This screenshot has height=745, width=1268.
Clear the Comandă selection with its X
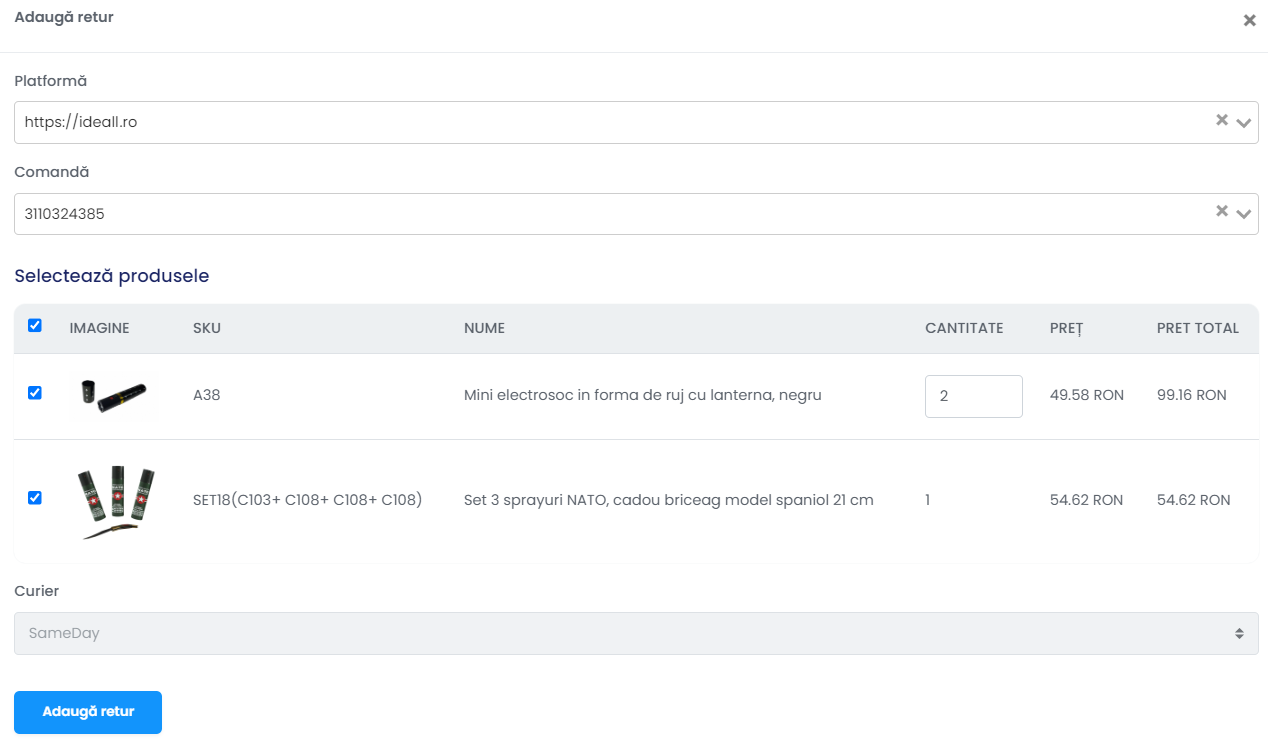(1221, 211)
